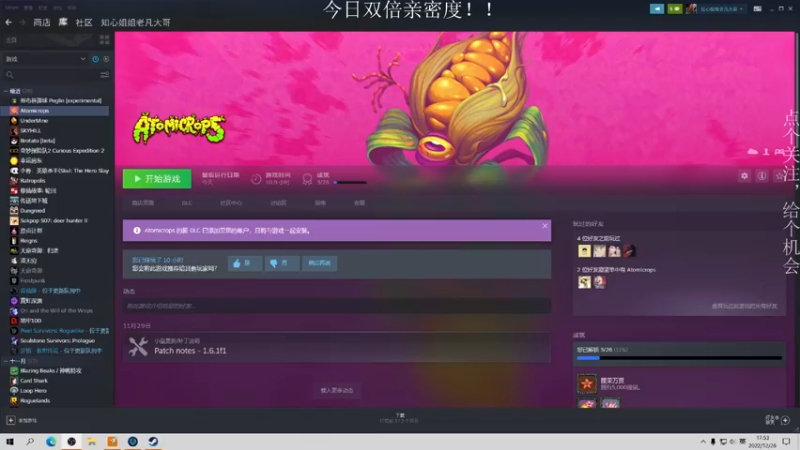Image resolution: width=800 pixels, height=450 pixels.
Task: Click the later button in review prompt
Action: (x=319, y=263)
